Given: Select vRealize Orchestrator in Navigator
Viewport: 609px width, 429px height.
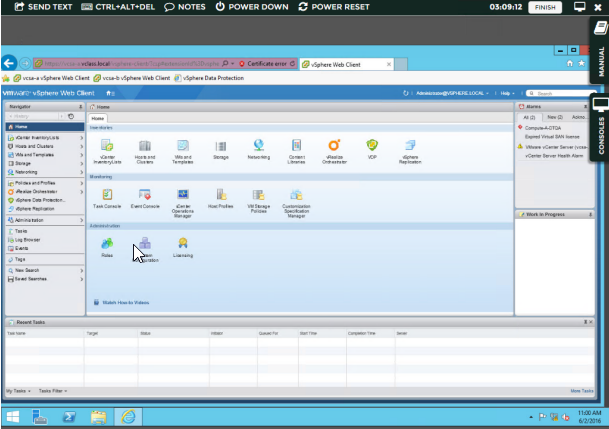Looking at the screenshot, I should tap(45, 191).
